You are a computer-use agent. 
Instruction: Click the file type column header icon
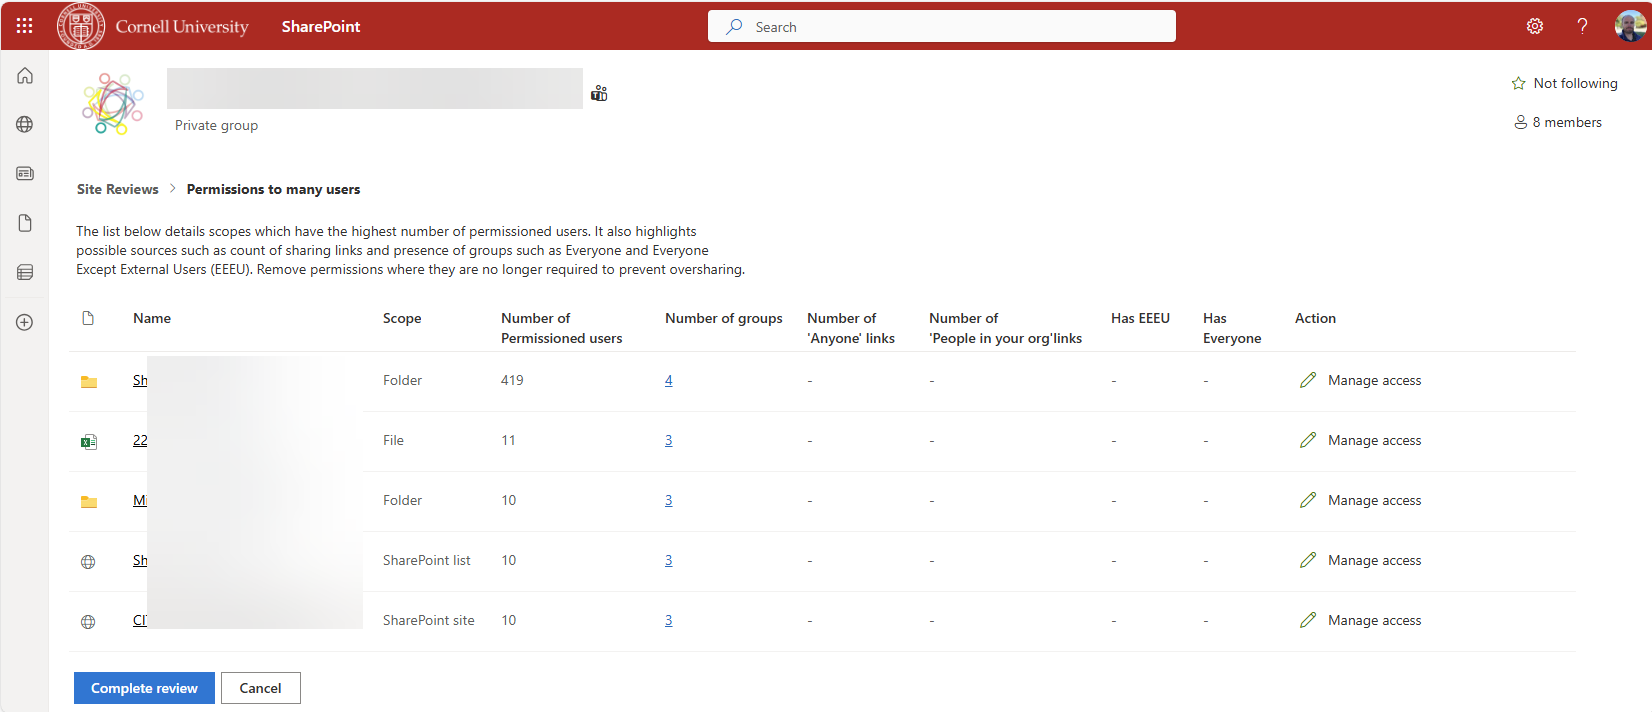(88, 318)
